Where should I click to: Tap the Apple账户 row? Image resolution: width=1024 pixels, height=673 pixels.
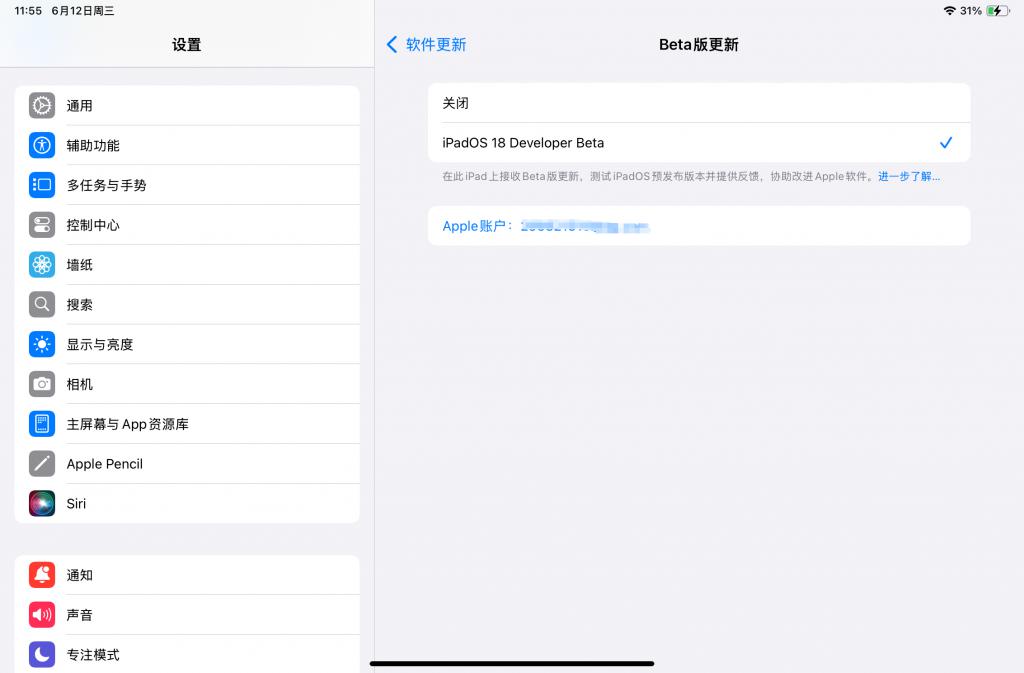click(x=699, y=226)
